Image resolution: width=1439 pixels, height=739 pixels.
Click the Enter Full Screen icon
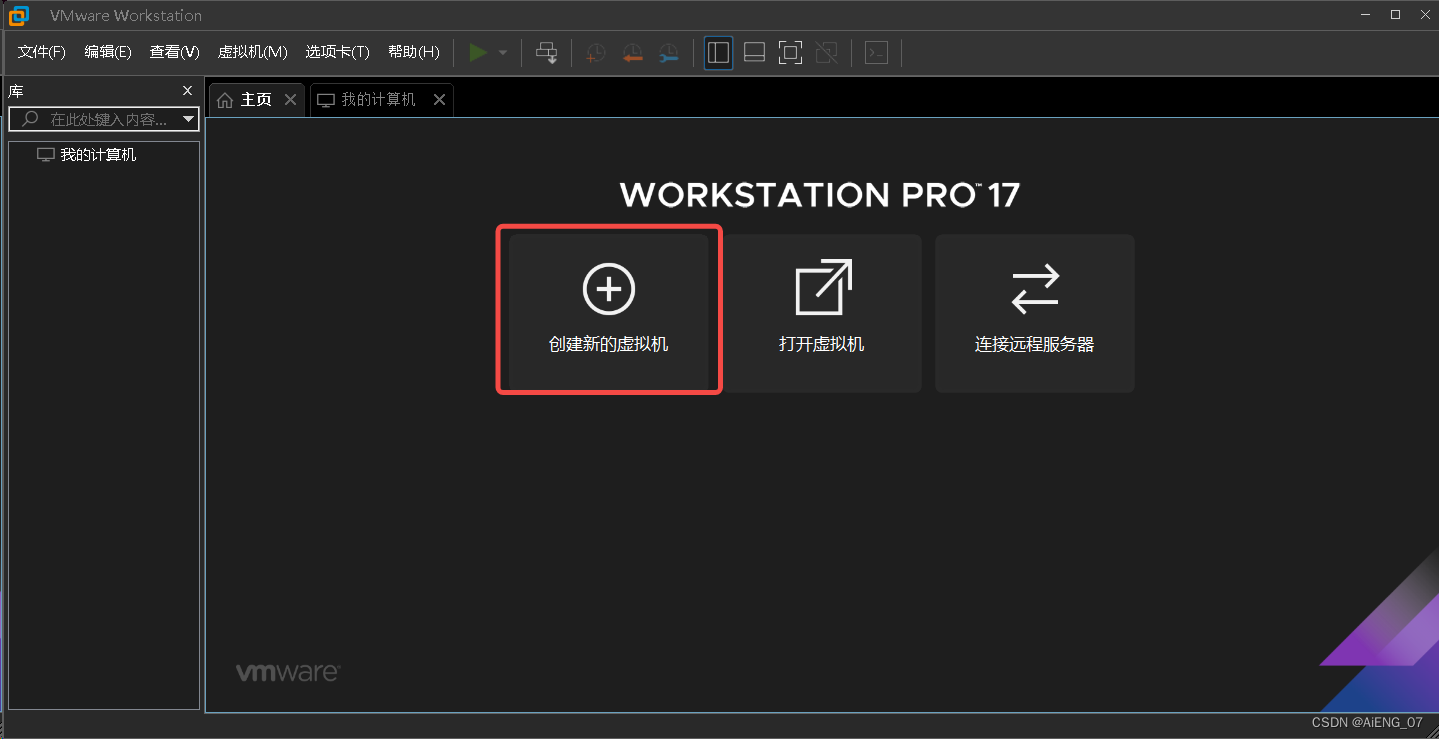point(790,52)
